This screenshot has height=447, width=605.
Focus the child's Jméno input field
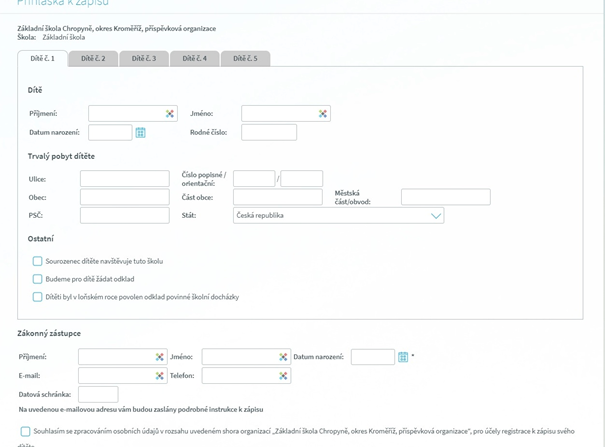click(x=286, y=114)
